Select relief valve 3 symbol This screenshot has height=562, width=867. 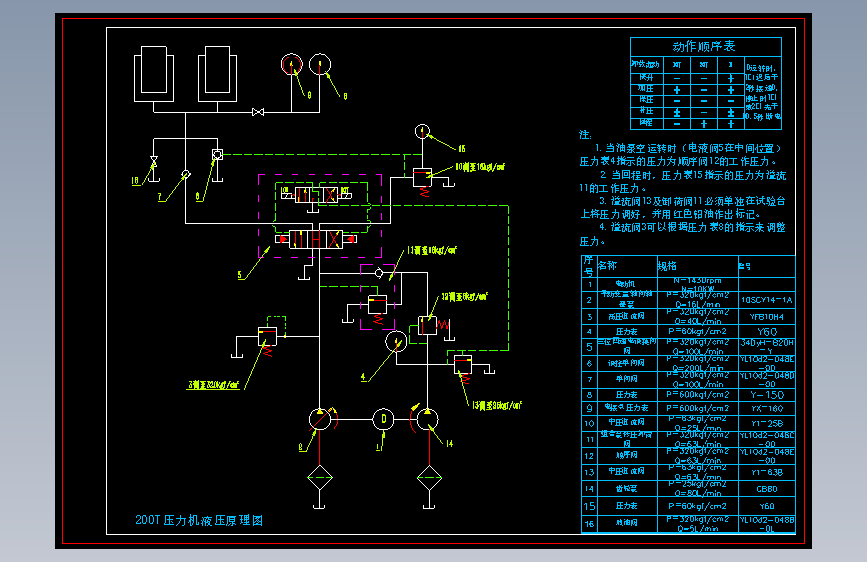click(268, 336)
